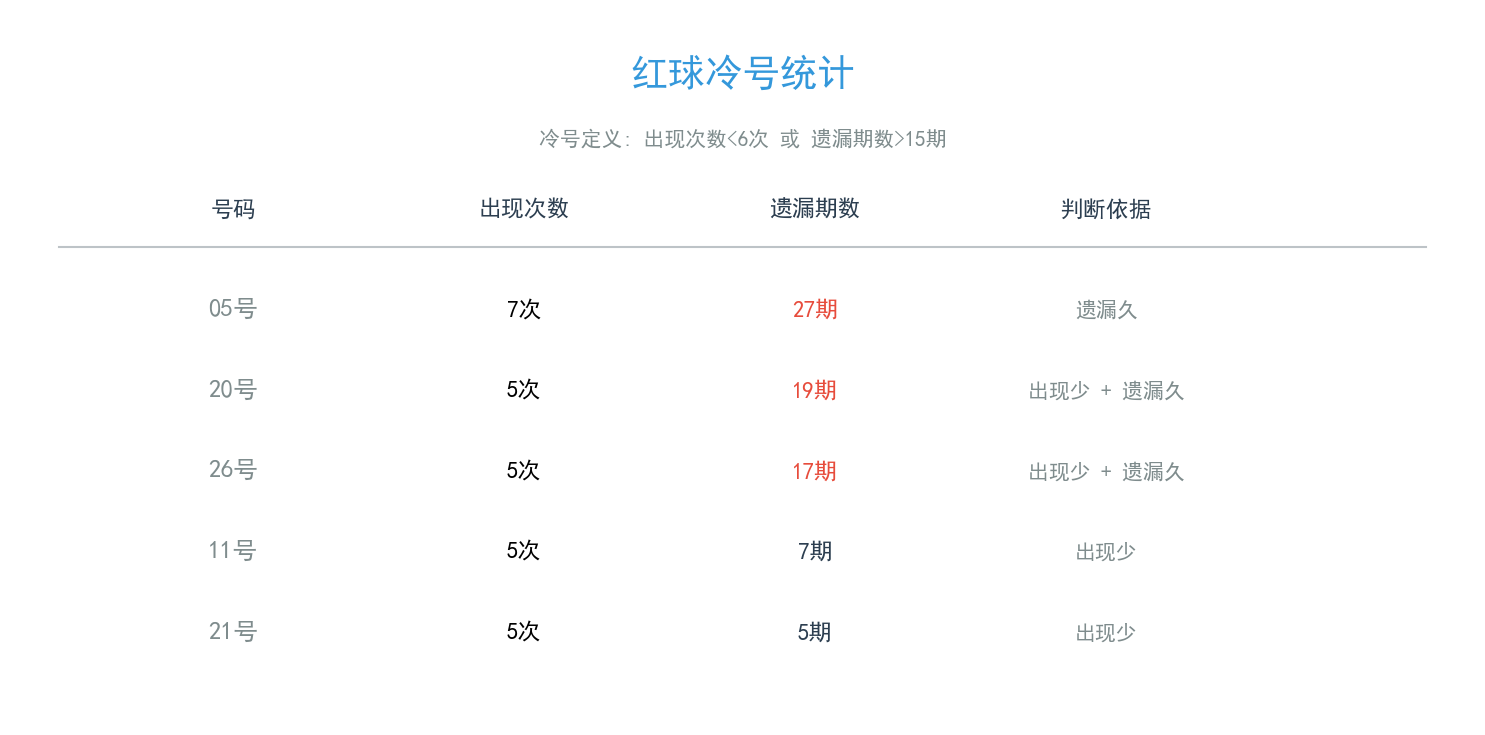Screen dimensions: 1485x735
Task: Select the 21号 number cell
Action: click(x=233, y=632)
